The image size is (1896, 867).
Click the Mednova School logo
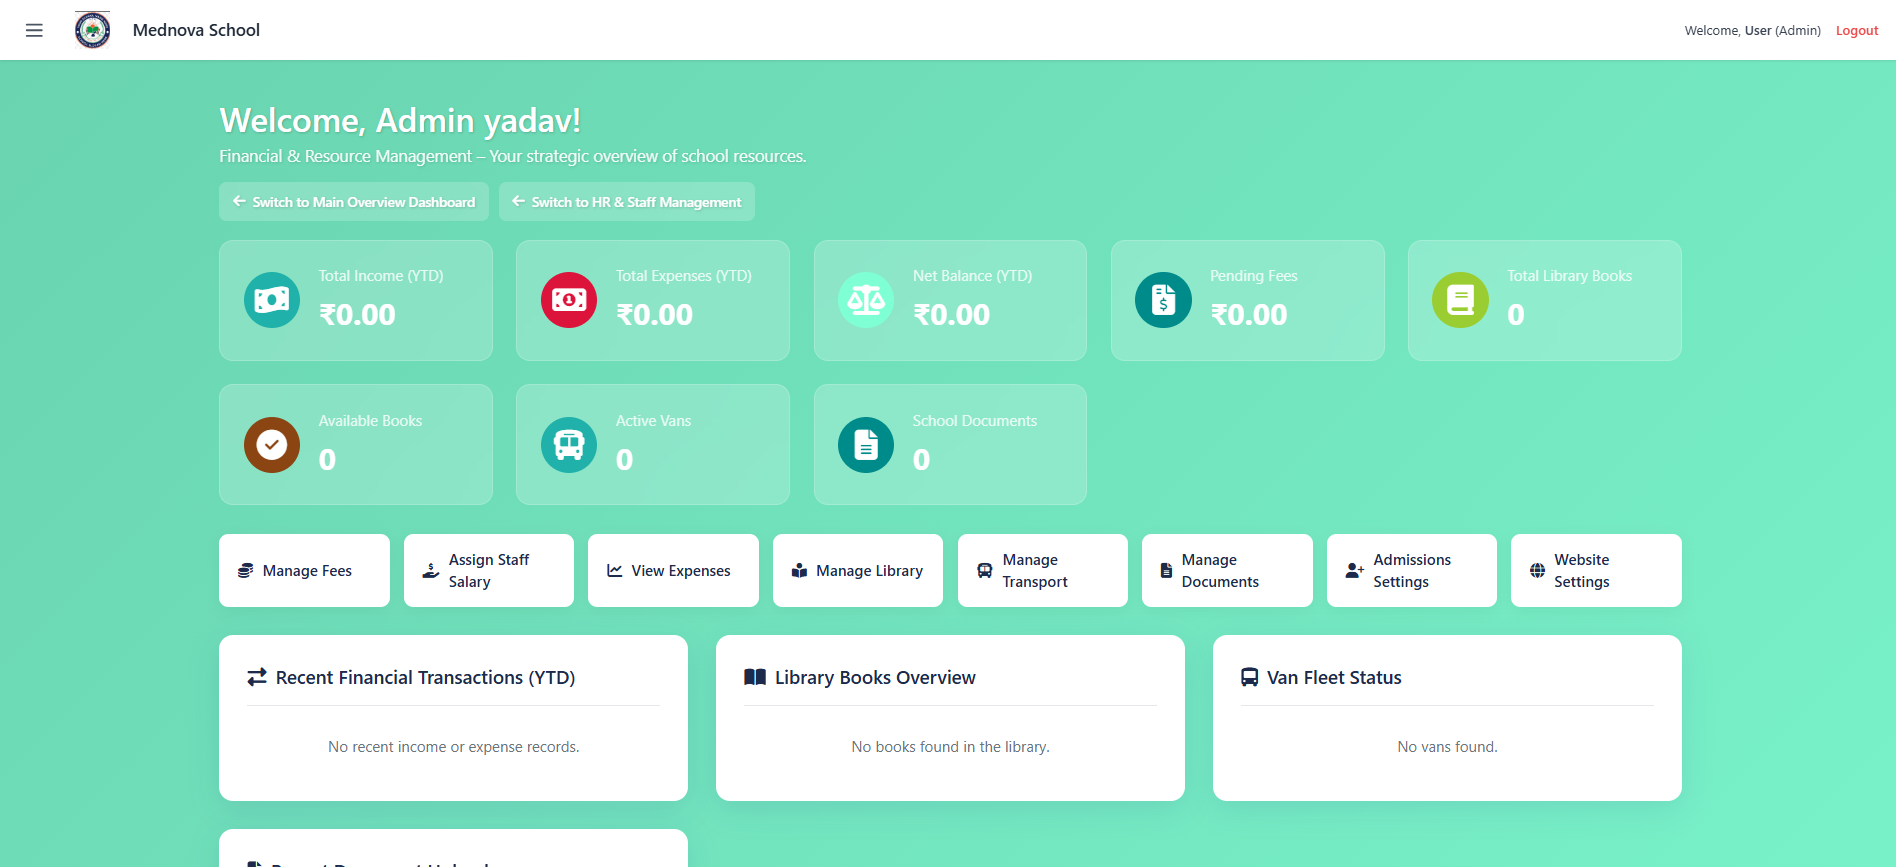tap(93, 30)
